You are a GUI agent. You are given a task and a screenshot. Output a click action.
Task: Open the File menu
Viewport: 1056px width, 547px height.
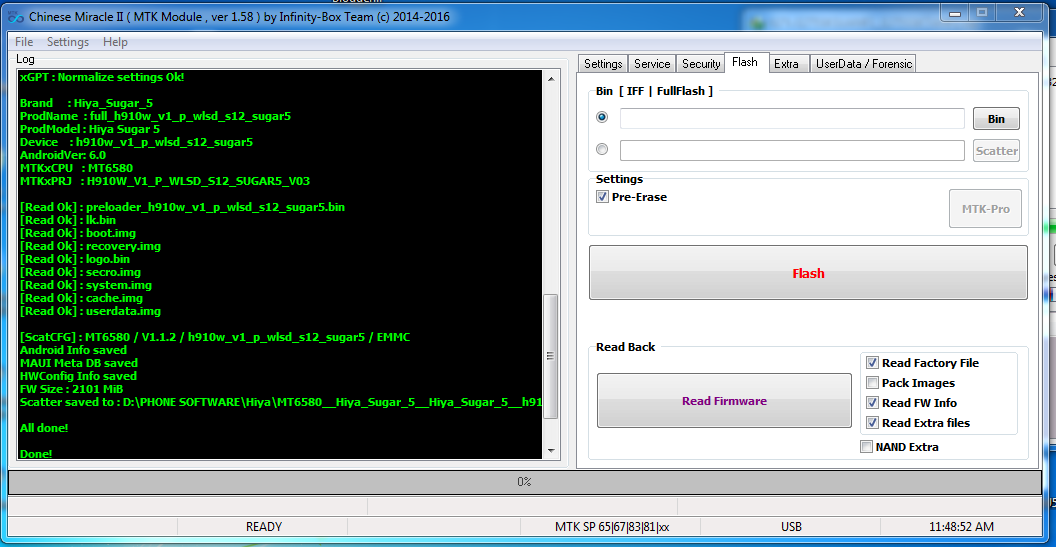click(24, 42)
